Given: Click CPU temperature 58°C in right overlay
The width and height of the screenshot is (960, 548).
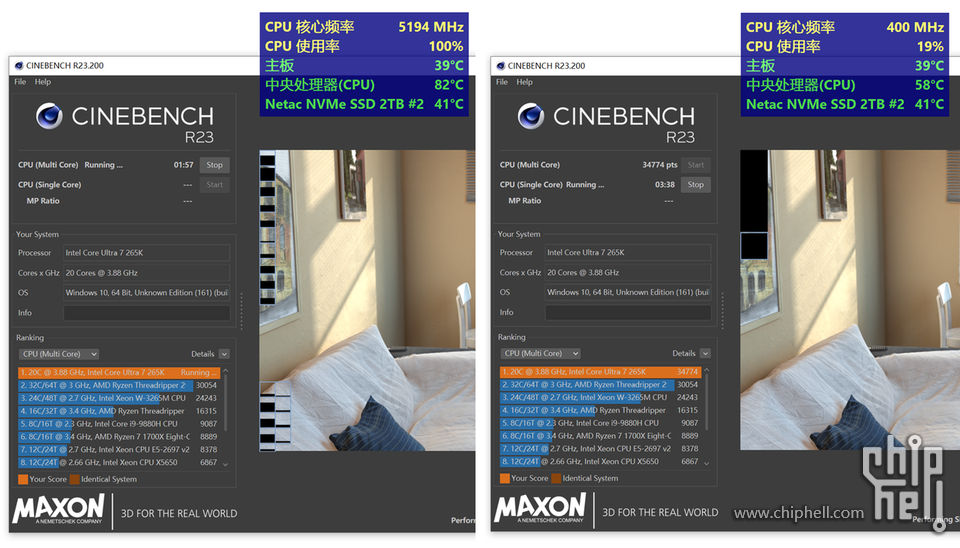Looking at the screenshot, I should coord(929,84).
